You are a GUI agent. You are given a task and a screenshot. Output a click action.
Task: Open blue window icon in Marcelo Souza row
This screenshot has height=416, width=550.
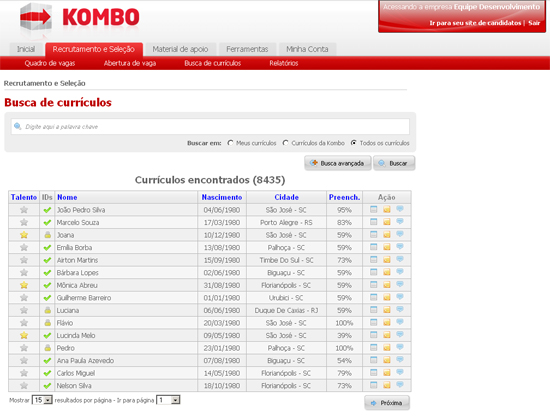374,222
